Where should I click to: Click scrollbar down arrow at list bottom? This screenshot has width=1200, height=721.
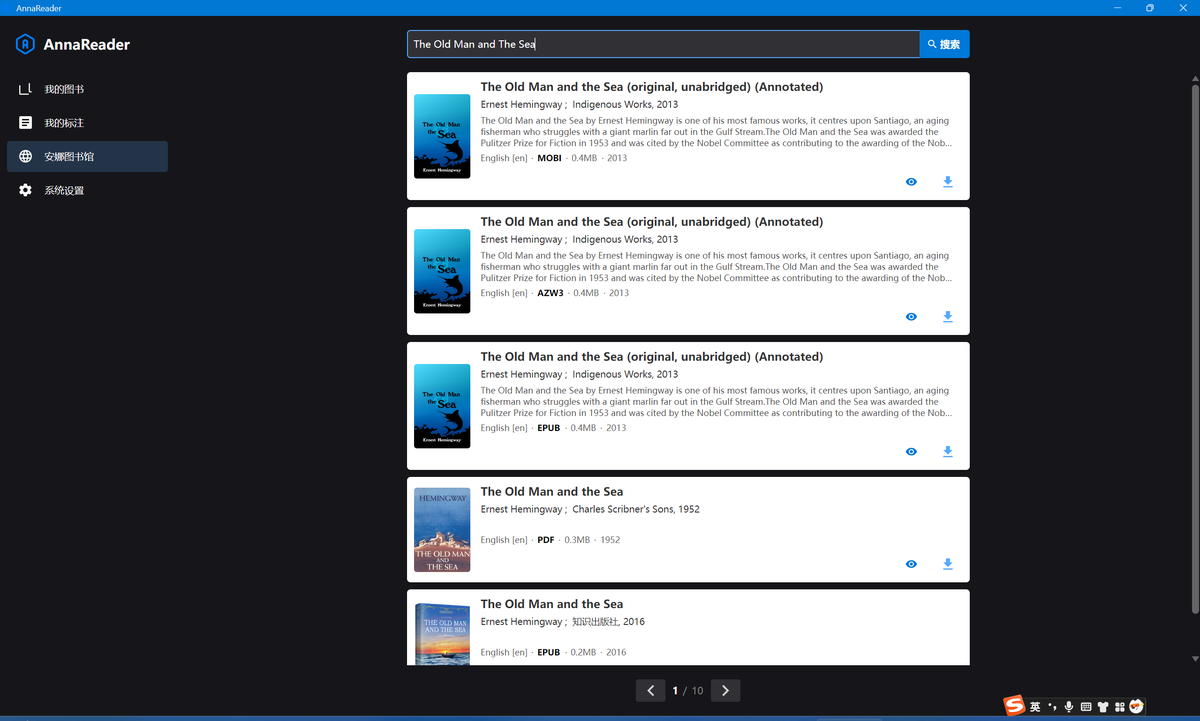(x=1195, y=659)
